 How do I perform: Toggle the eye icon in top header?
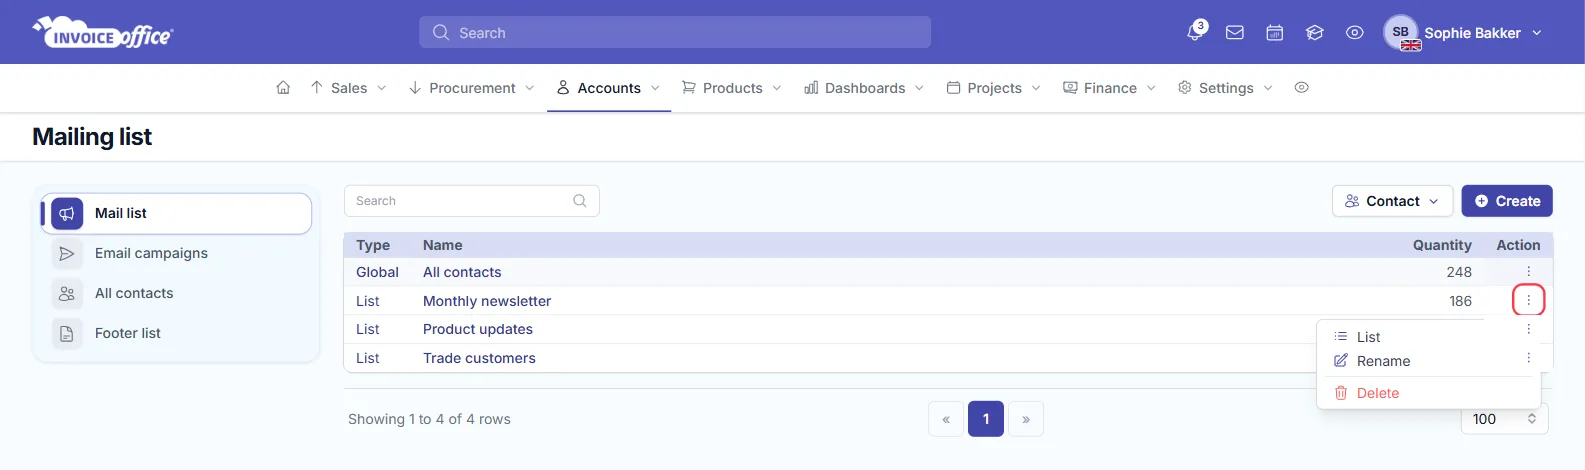[x=1355, y=33]
